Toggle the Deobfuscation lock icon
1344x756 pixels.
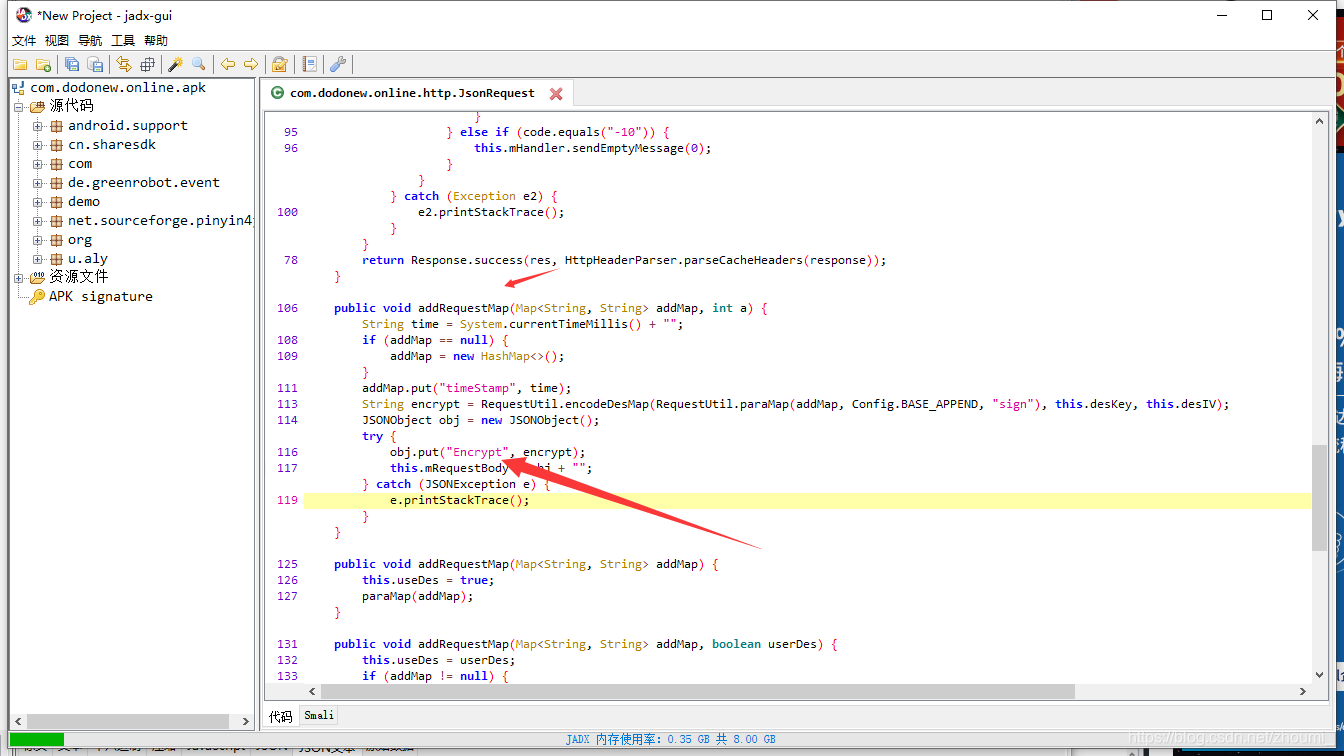click(x=280, y=64)
